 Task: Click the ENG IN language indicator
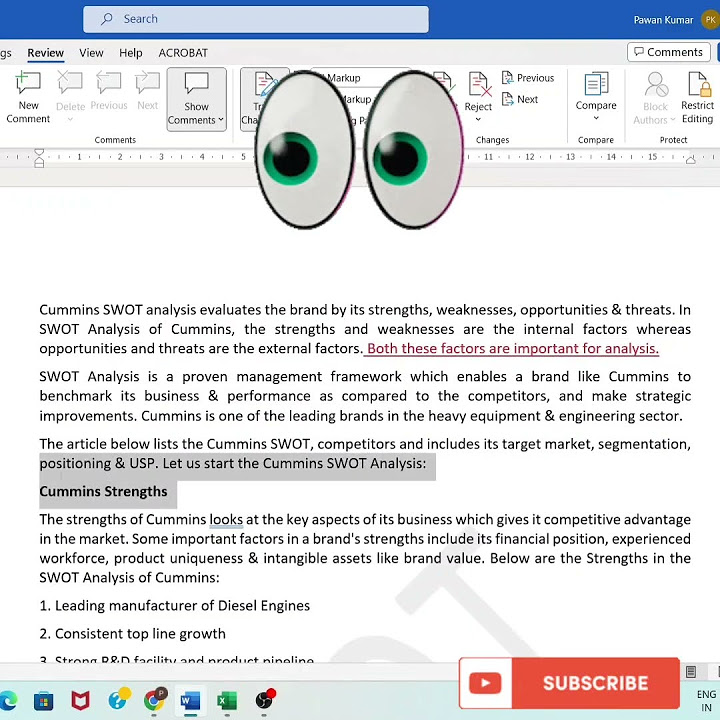click(706, 701)
